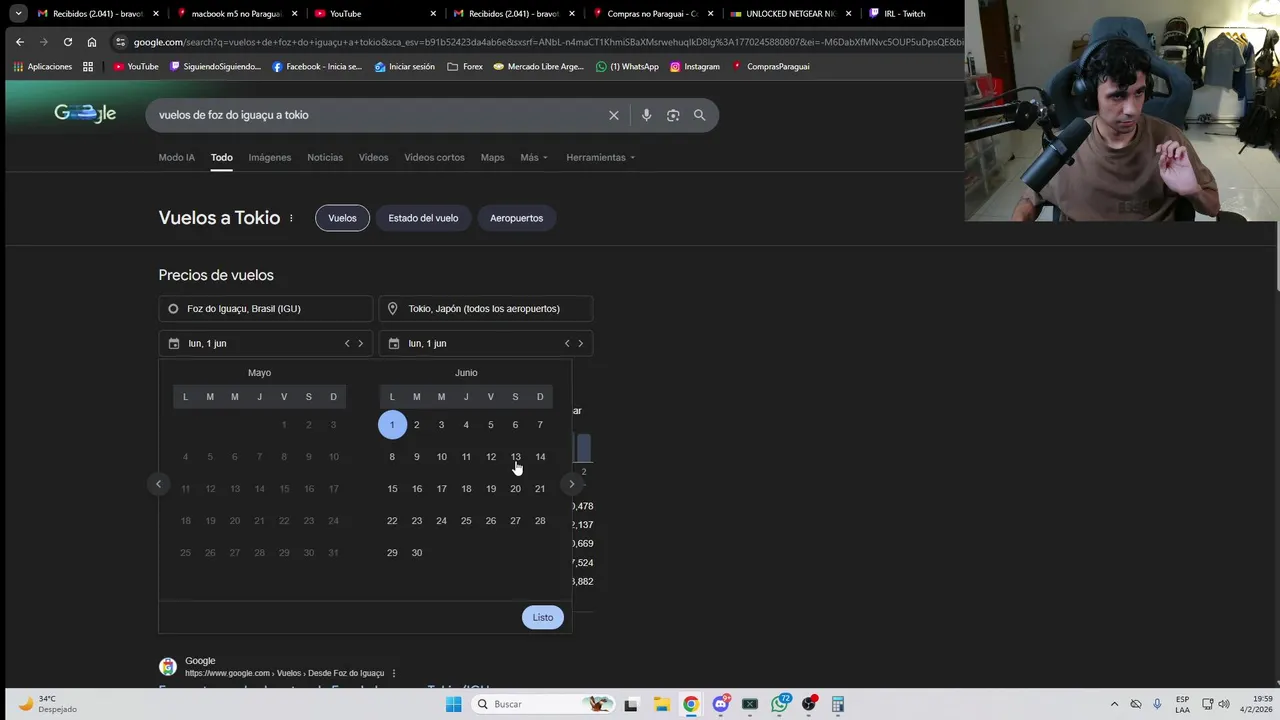Close the YouTube browser tab
1280x720 pixels.
click(x=433, y=14)
